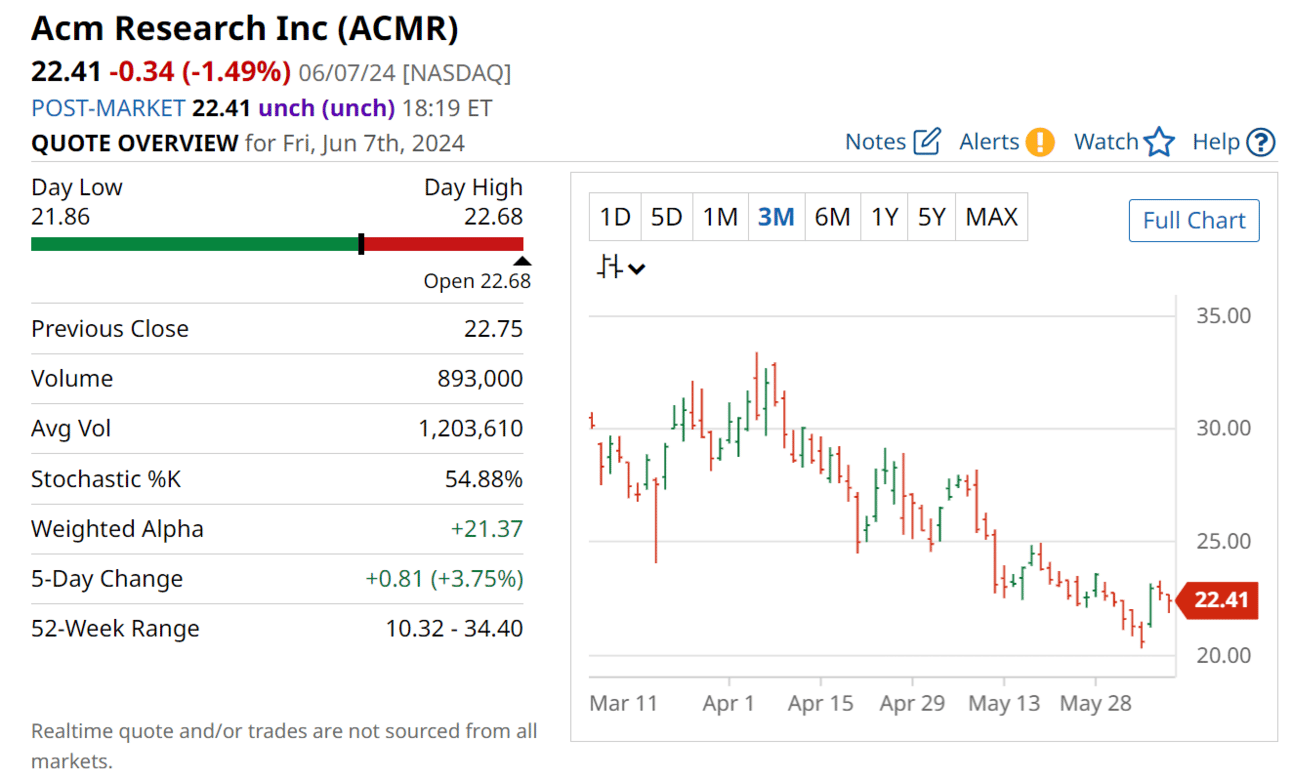This screenshot has height=780, width=1292.
Task: Click the Mar 11 date axis label
Action: tap(624, 704)
